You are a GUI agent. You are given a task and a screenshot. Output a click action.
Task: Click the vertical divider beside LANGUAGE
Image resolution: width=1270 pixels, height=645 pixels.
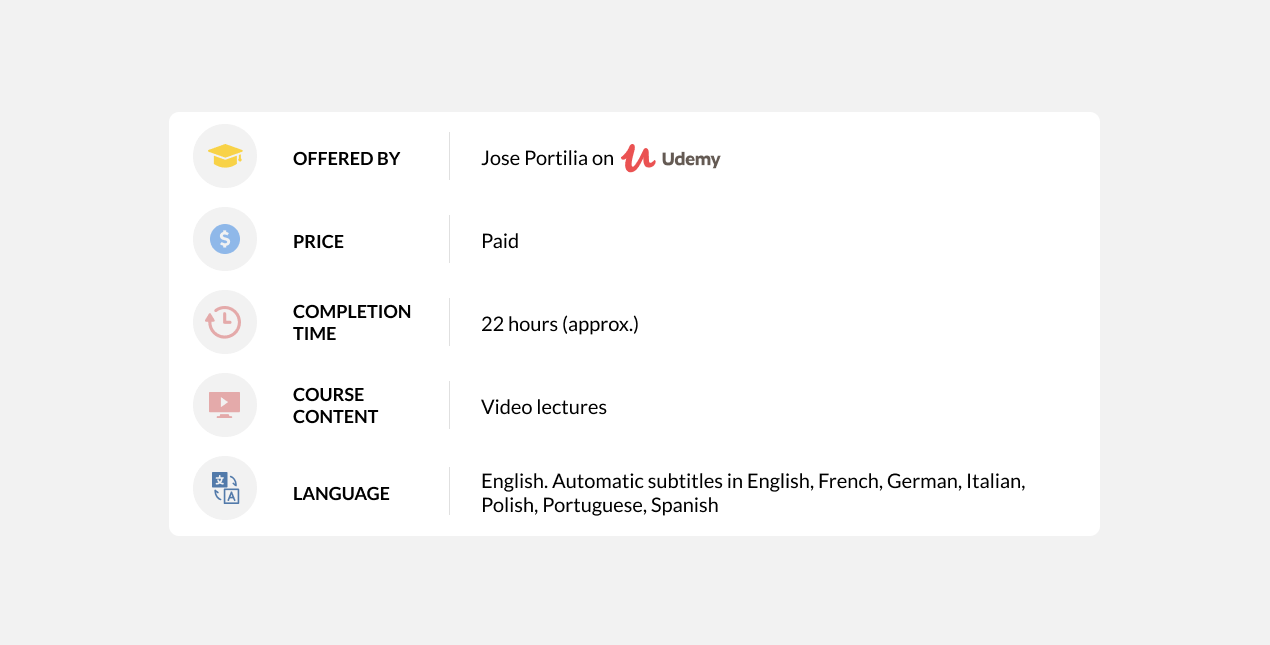pyautogui.click(x=449, y=491)
